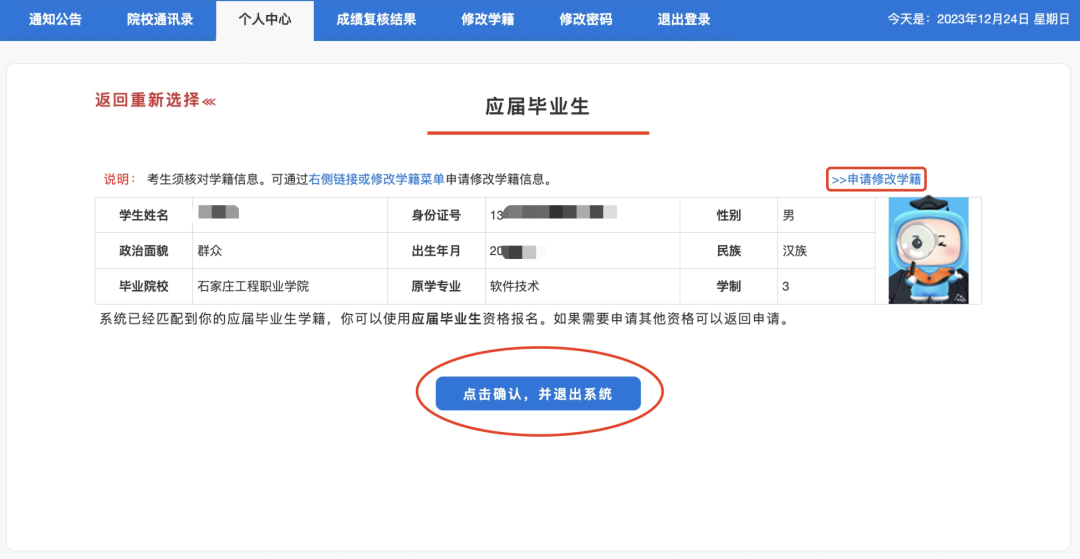The image size is (1080, 559).
Task: Click the blue 右侧链接或修改学籍菜单 inline link
Action: [377, 180]
